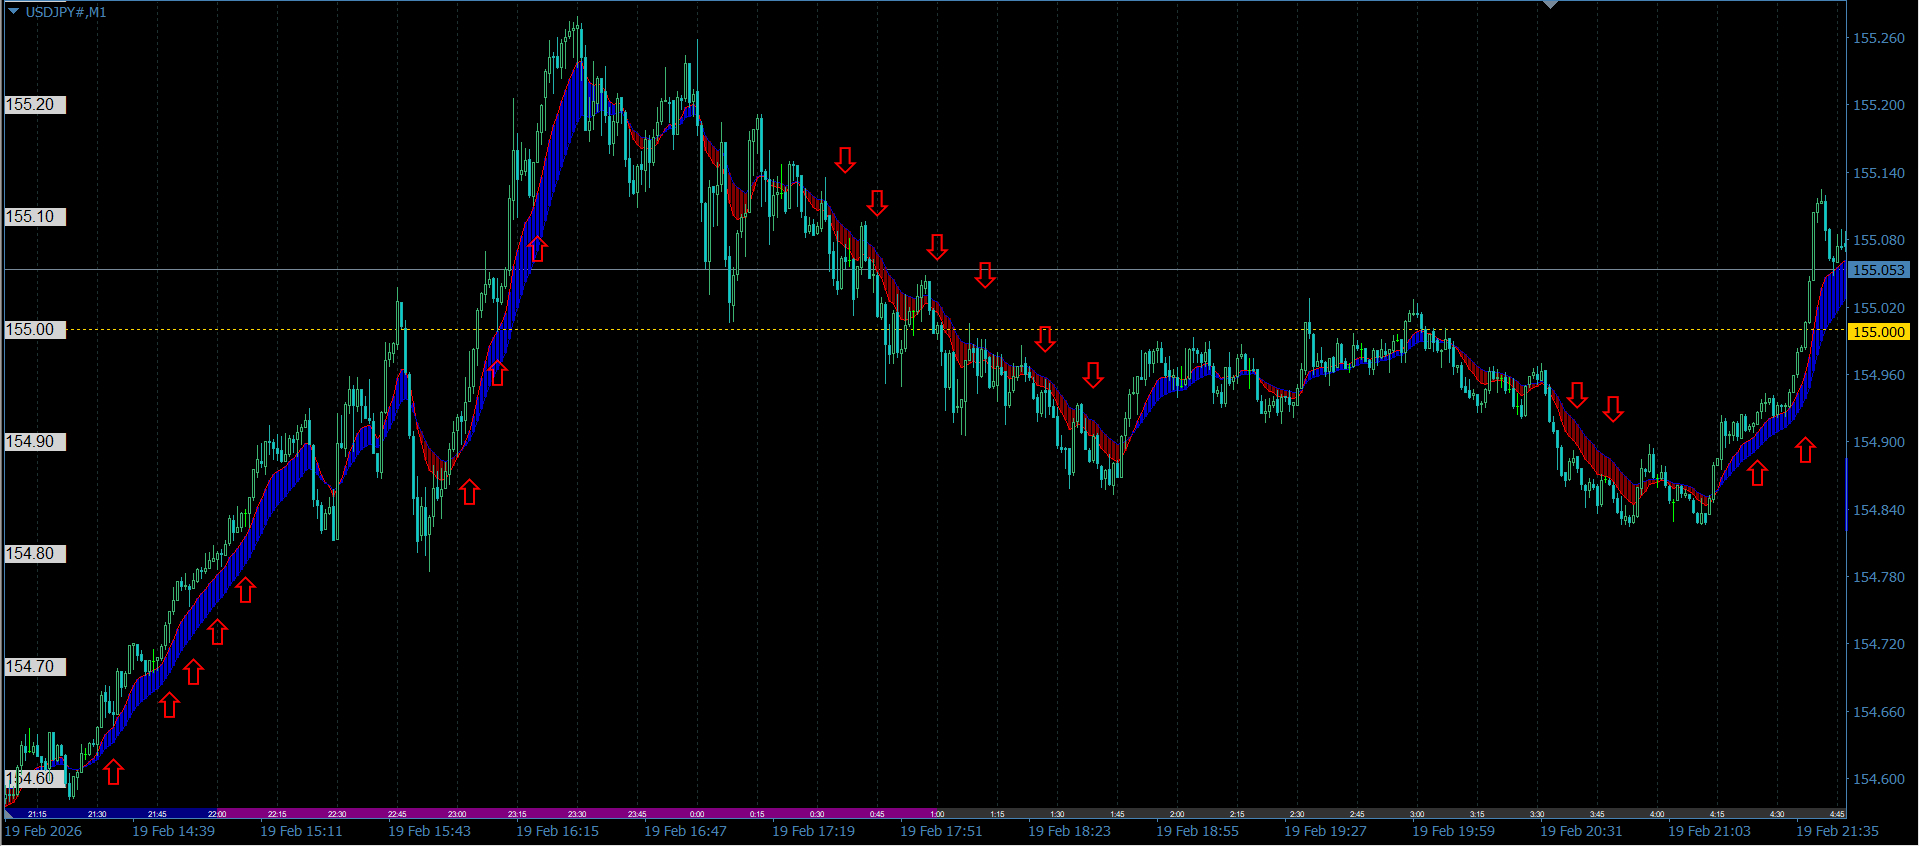Click the 154.70 price label on the left

coord(35,667)
